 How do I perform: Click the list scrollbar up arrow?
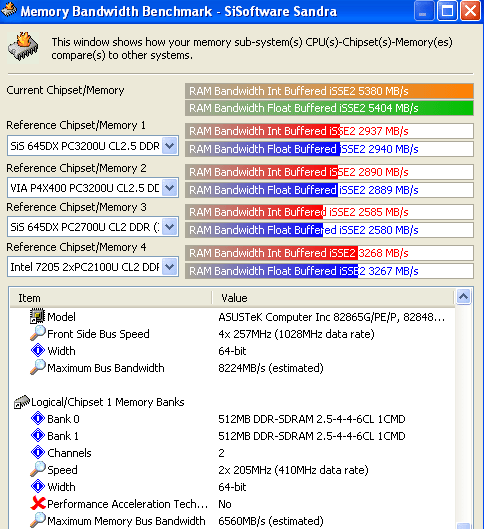463,297
